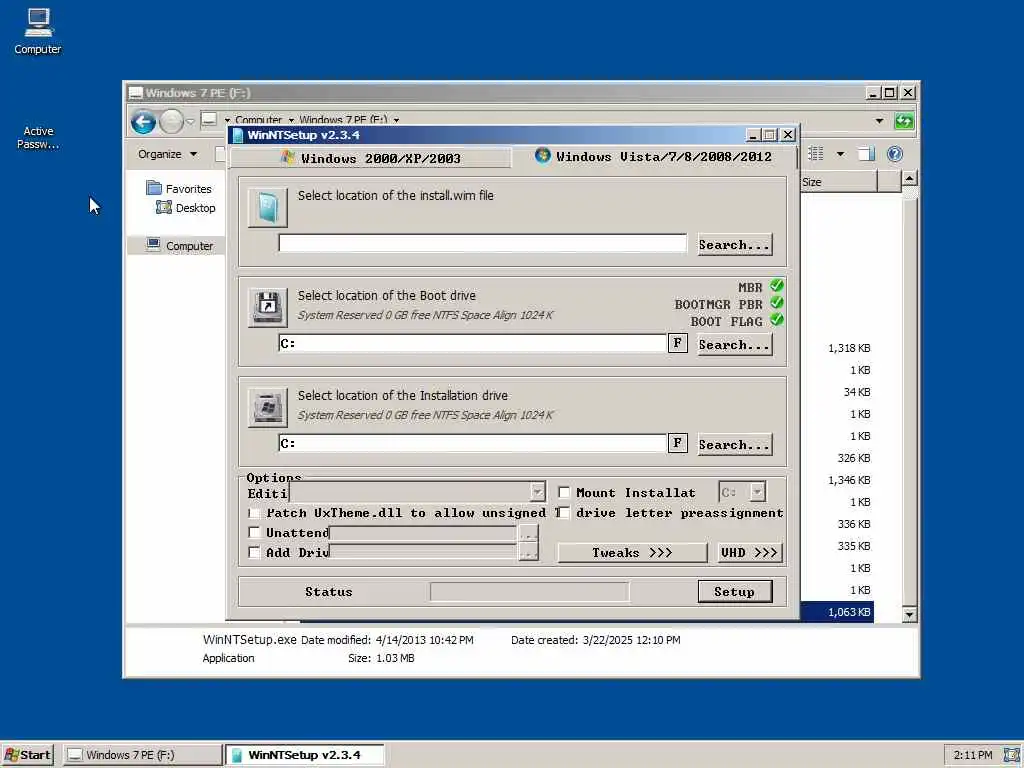
Task: Click the BOOTMGR PBR green check
Action: pyautogui.click(x=776, y=303)
